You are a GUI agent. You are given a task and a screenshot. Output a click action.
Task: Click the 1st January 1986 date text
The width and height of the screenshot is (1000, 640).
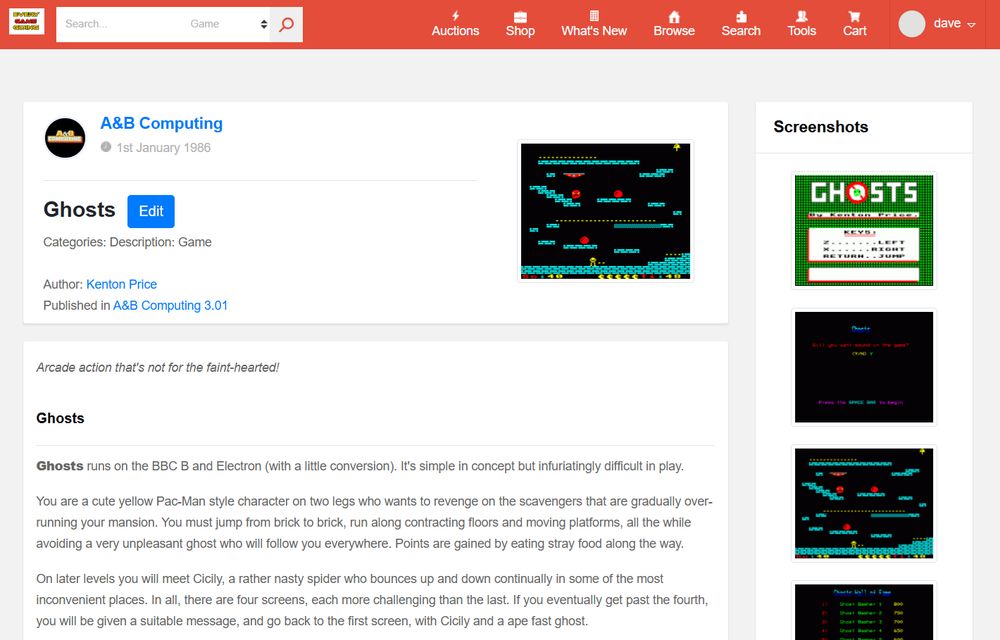point(163,147)
